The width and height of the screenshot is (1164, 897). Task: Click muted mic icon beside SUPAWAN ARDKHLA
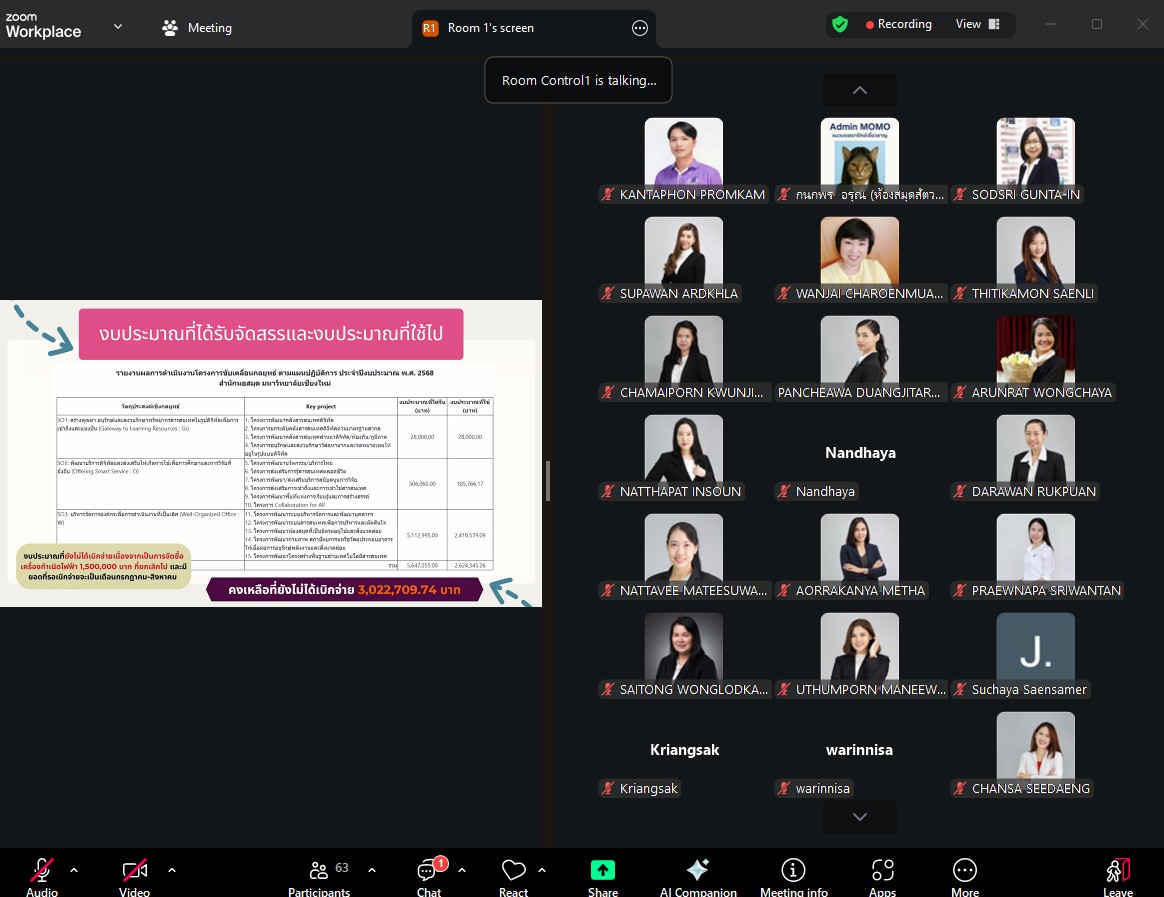(608, 293)
